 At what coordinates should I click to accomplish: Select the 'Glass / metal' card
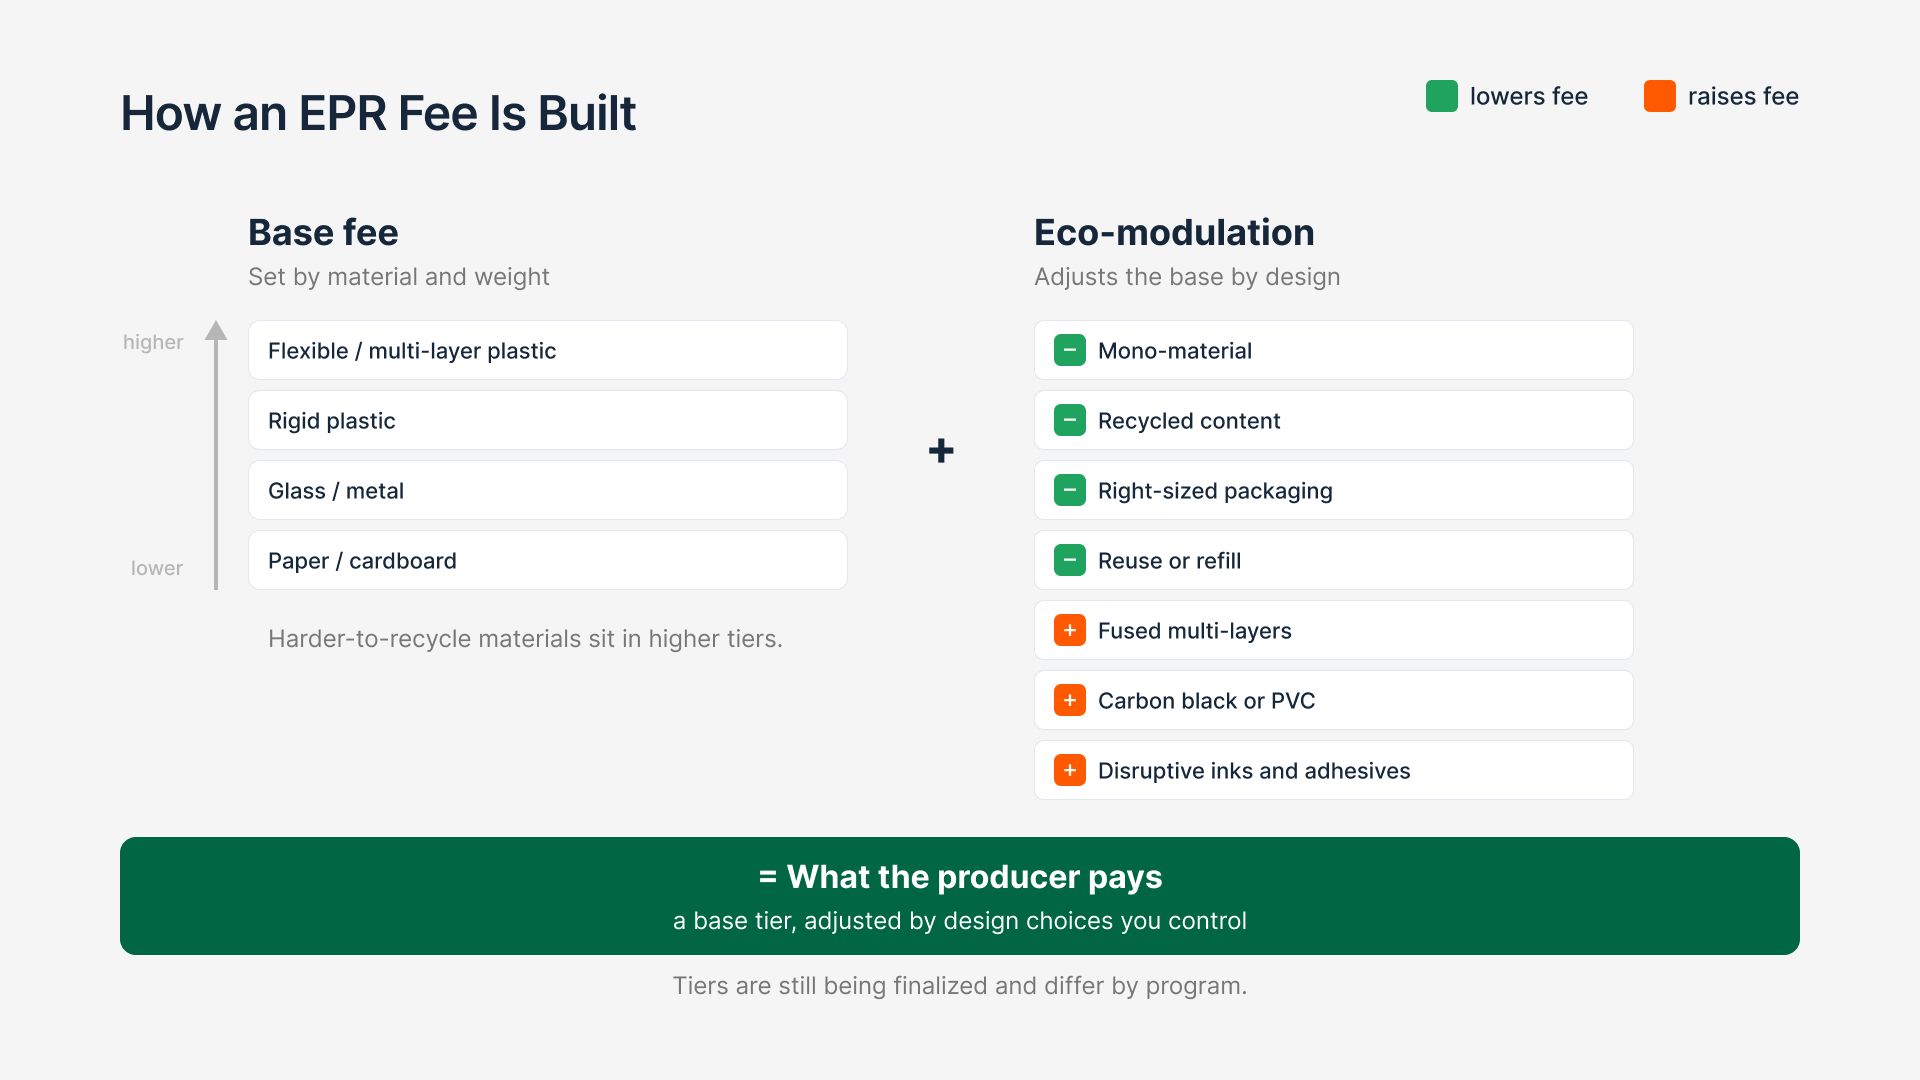(548, 490)
